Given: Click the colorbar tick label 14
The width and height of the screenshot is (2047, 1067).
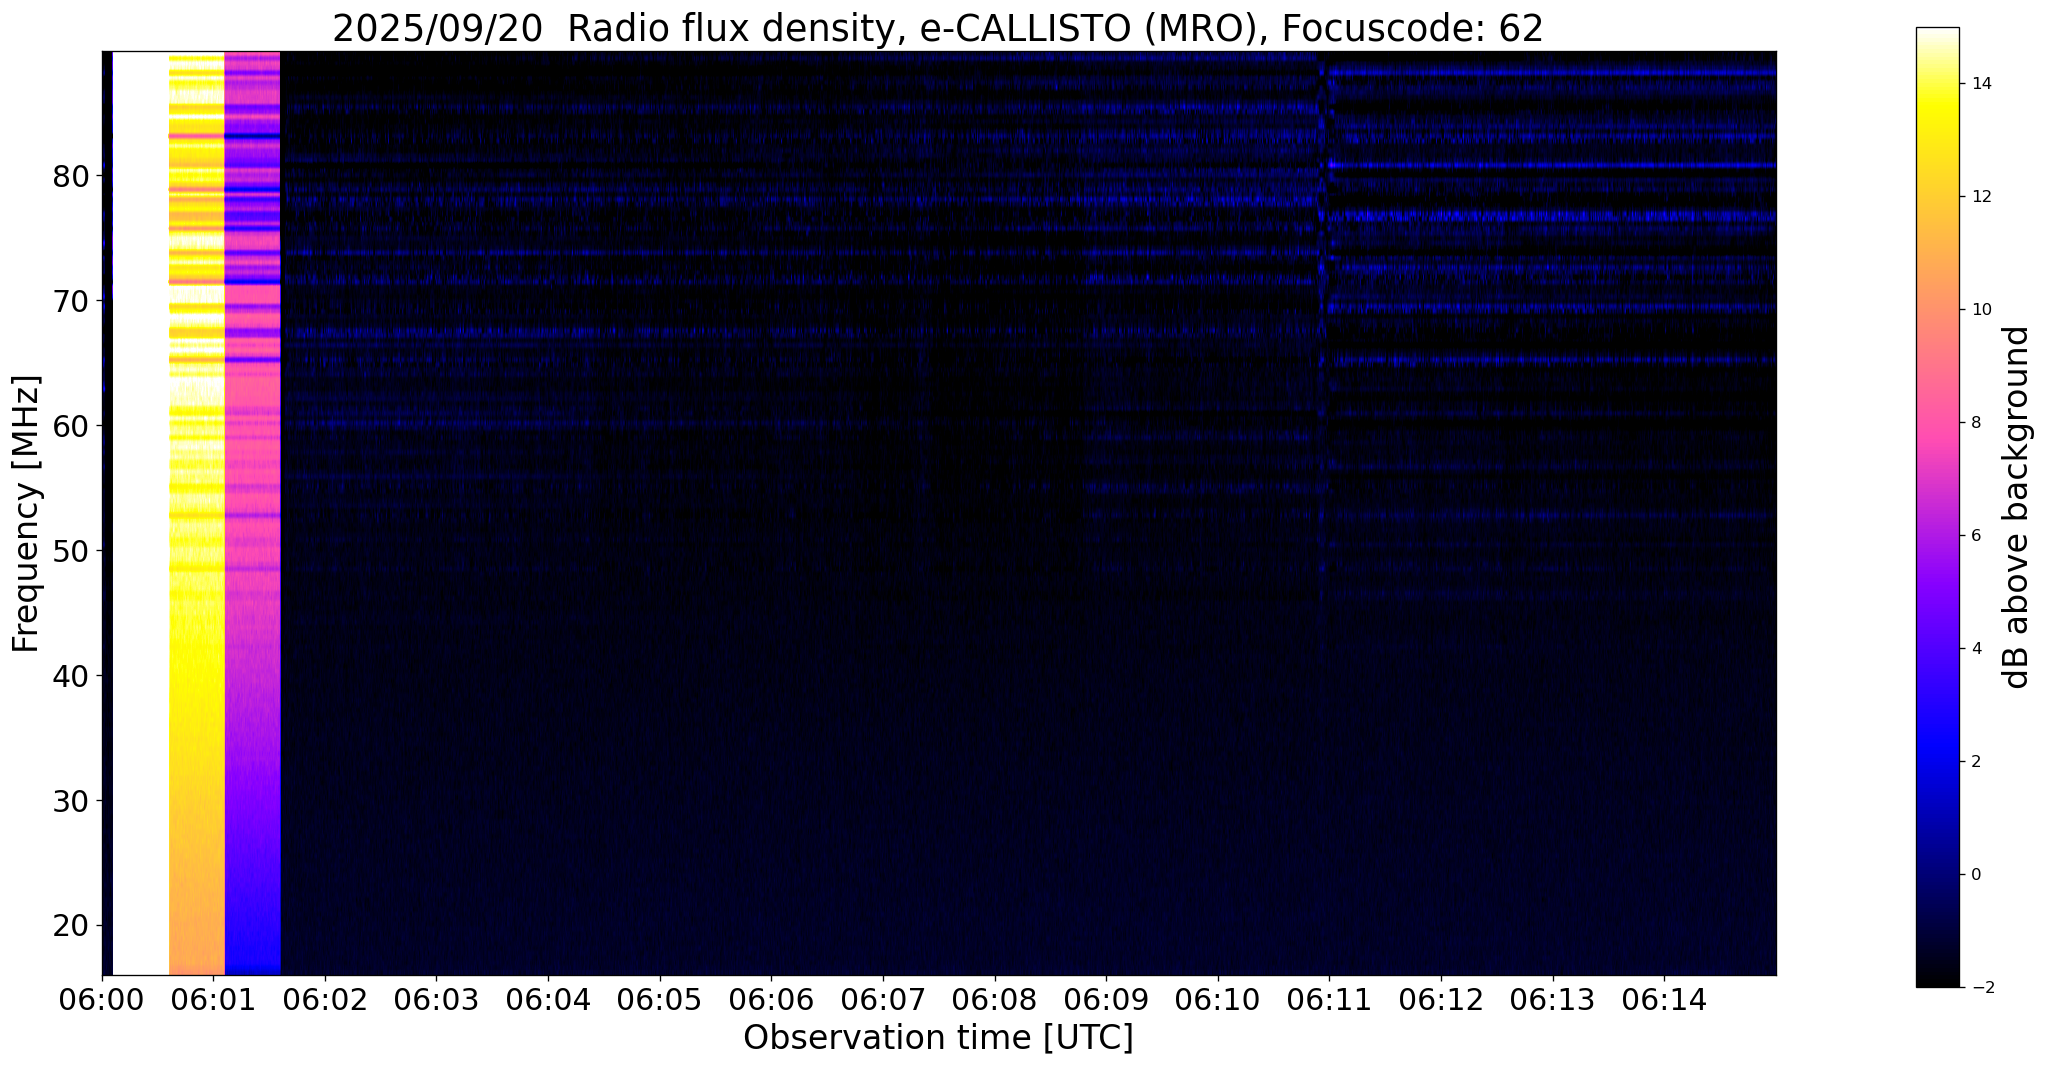Looking at the screenshot, I should point(1980,84).
